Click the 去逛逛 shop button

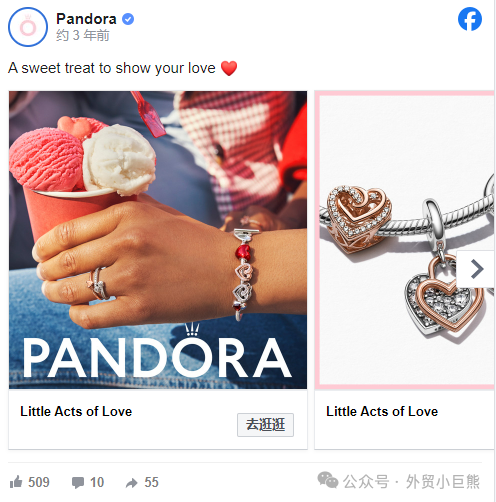[x=265, y=425]
